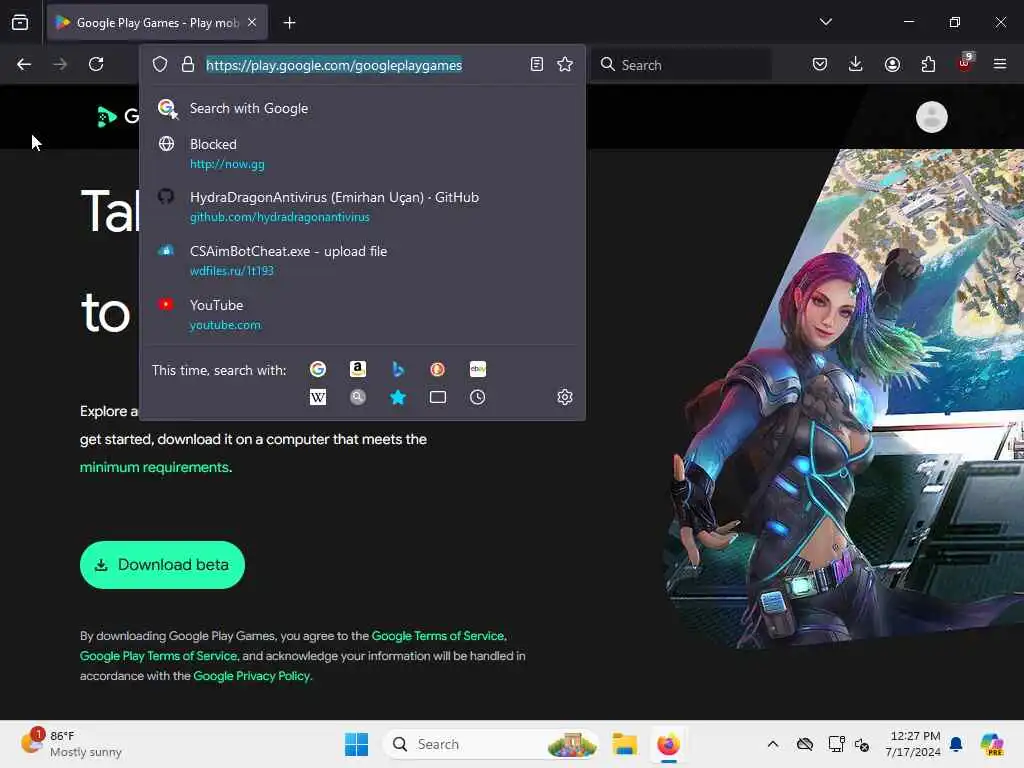Reload the current page

(x=96, y=65)
